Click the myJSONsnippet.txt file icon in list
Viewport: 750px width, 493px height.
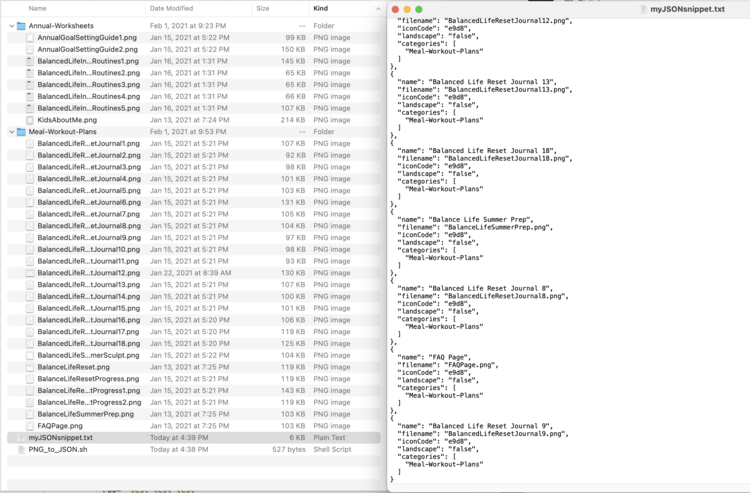(x=22, y=437)
